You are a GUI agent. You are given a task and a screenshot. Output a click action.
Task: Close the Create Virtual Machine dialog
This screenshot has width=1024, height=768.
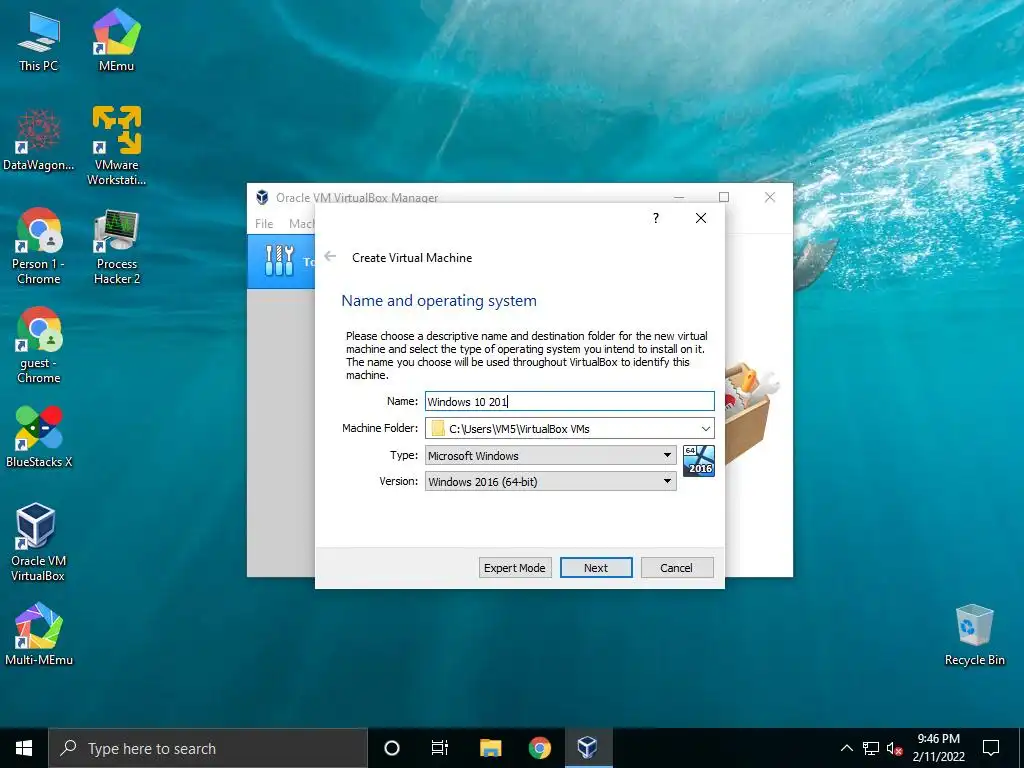[x=701, y=218]
